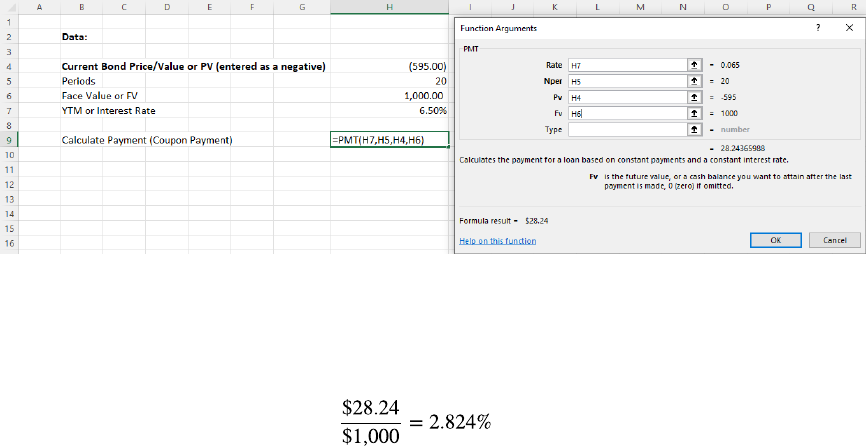Screen dimensions: 866x446
Task: Collapse dialog using the Rate range selector
Action: coord(693,65)
